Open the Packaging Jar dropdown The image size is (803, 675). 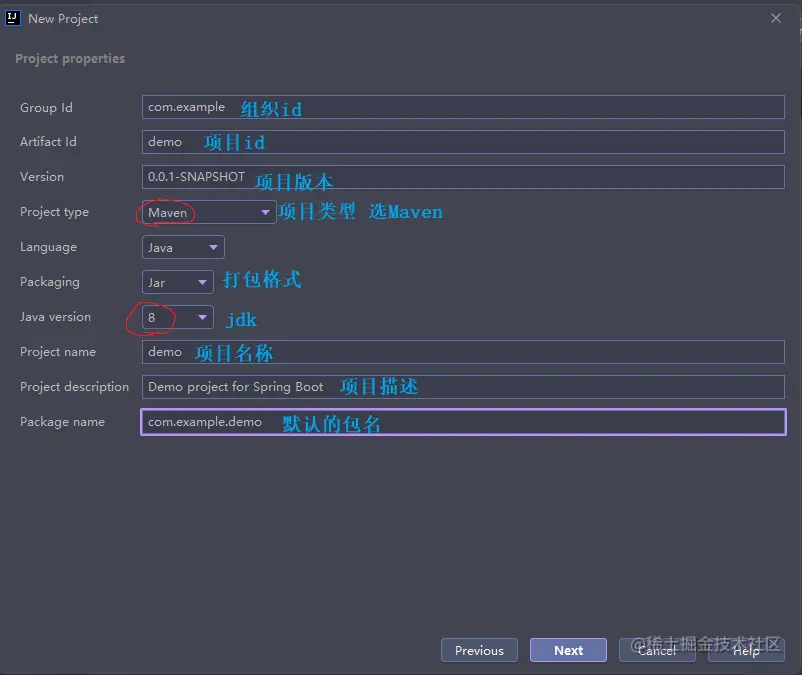[x=177, y=282]
